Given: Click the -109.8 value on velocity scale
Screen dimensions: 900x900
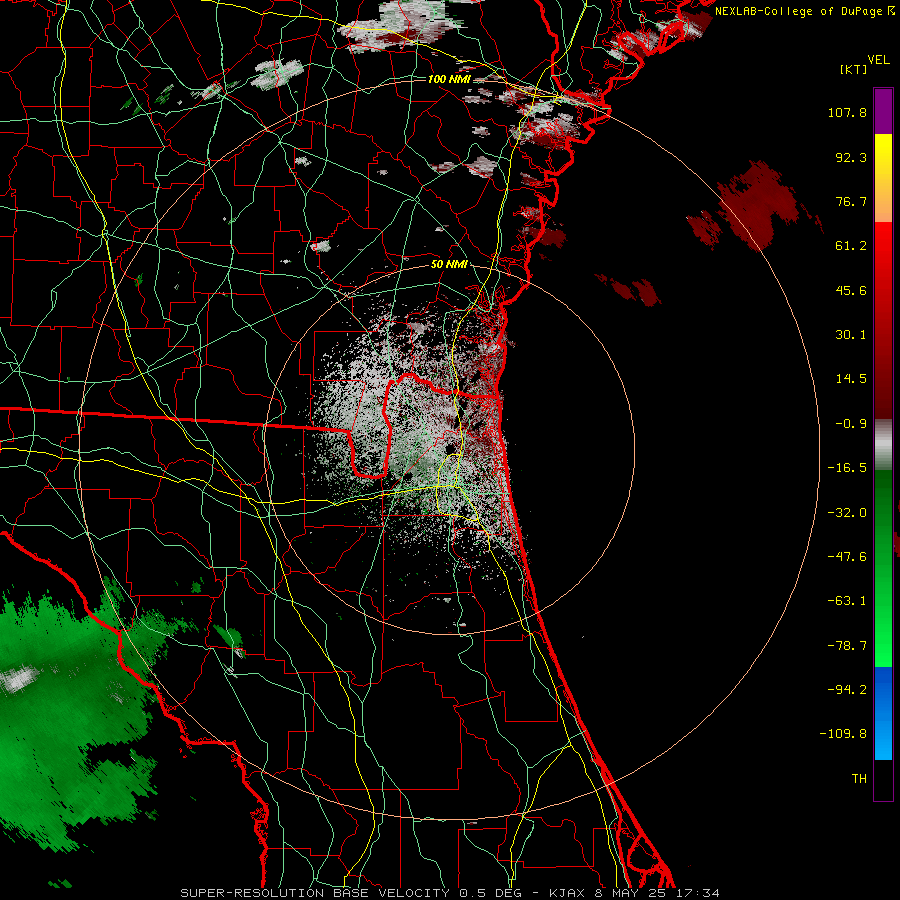Looking at the screenshot, I should coord(844,734).
